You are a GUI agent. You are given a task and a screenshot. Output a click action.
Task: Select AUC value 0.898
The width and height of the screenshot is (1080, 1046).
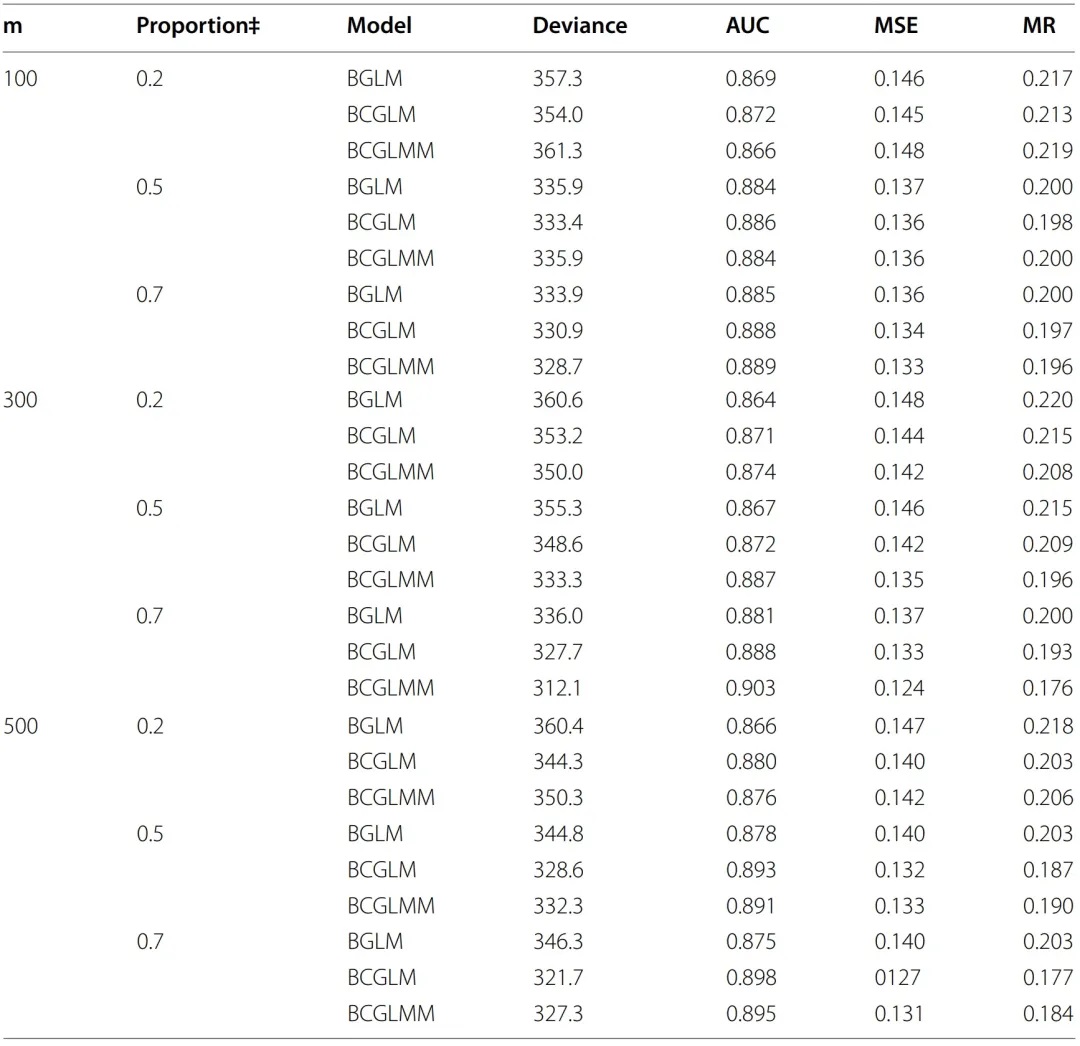pos(751,977)
